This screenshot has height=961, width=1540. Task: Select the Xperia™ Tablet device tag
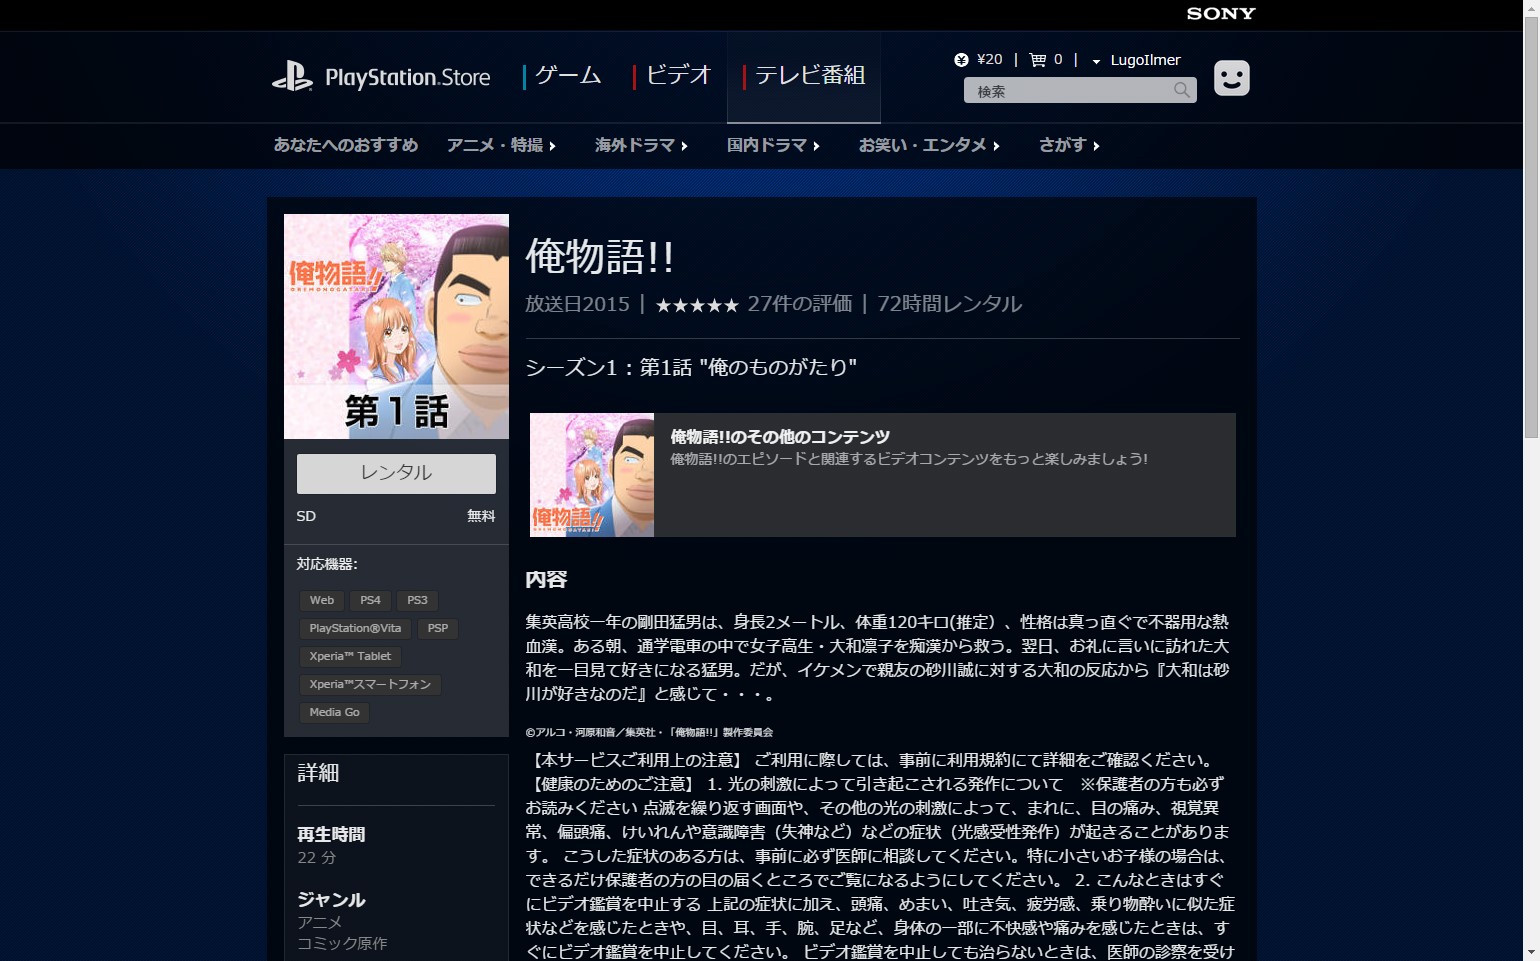[350, 656]
